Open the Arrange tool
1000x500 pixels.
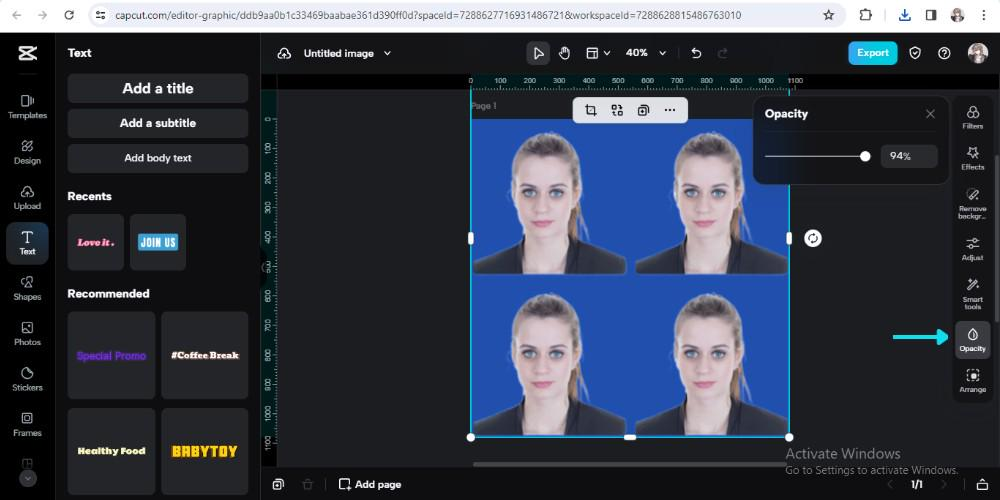click(x=973, y=381)
